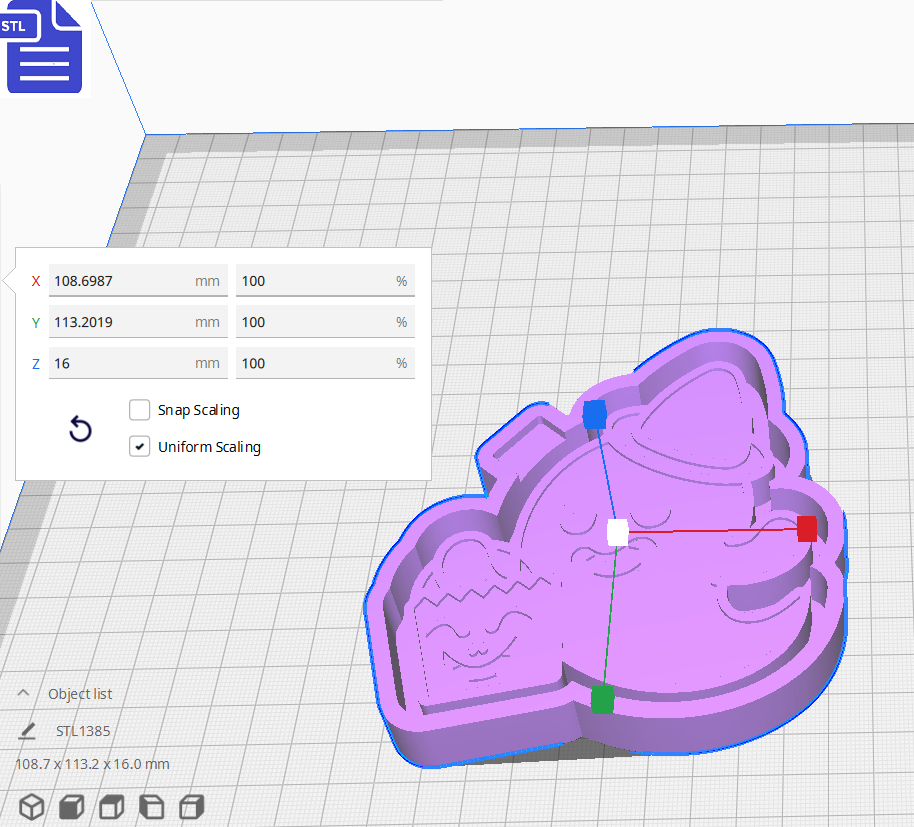This screenshot has width=914, height=827.
Task: Click the STL file icon in the corner
Action: pyautogui.click(x=44, y=46)
